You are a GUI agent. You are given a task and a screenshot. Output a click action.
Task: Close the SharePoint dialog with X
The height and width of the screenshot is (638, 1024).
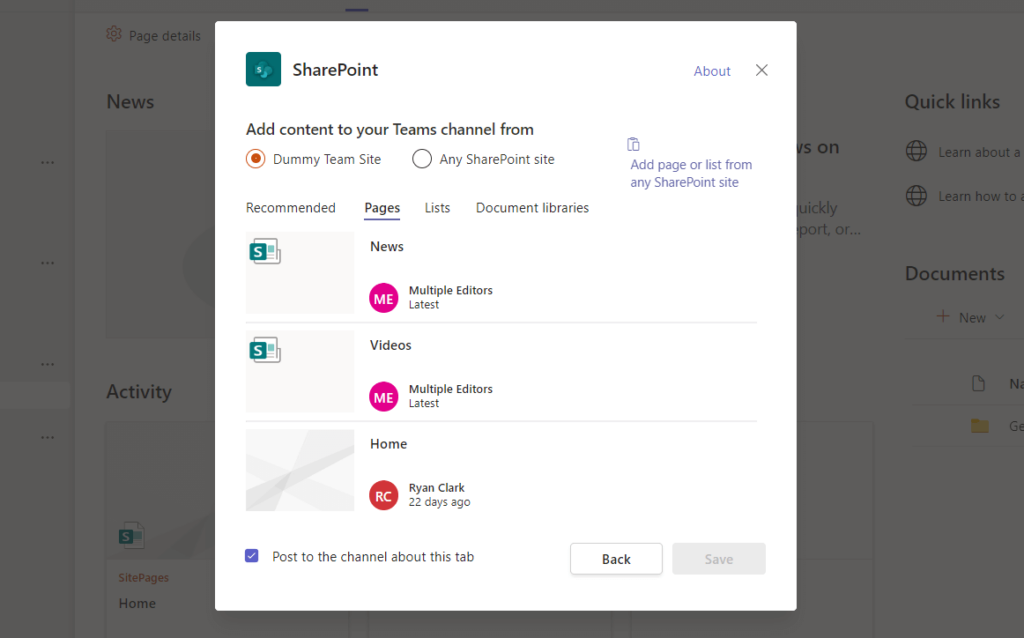point(761,70)
